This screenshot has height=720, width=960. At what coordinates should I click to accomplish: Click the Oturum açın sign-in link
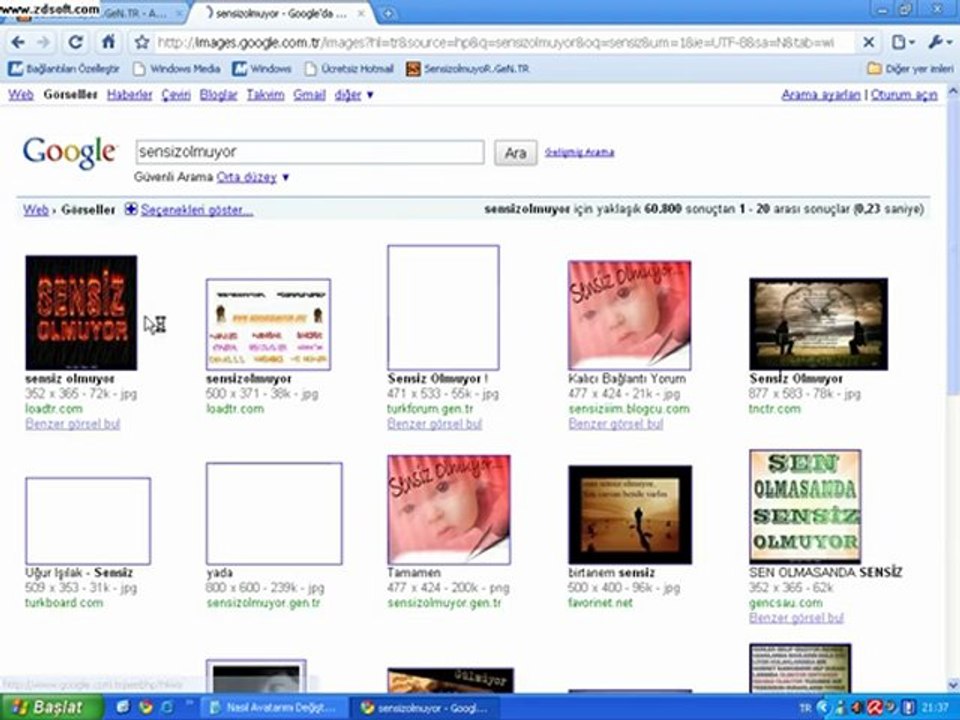[x=904, y=95]
